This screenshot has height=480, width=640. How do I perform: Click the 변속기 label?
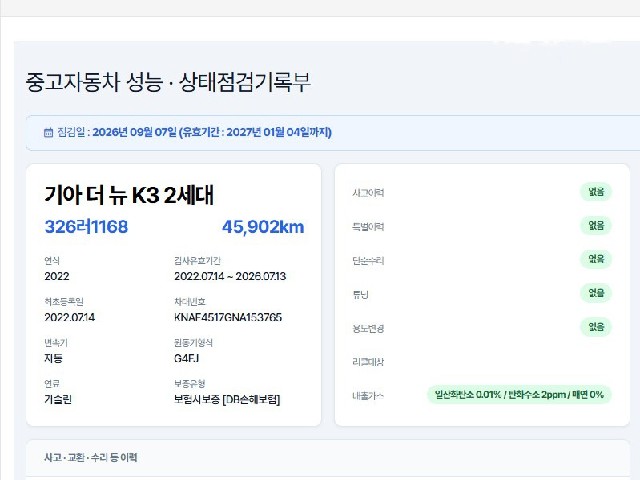[x=56, y=342]
